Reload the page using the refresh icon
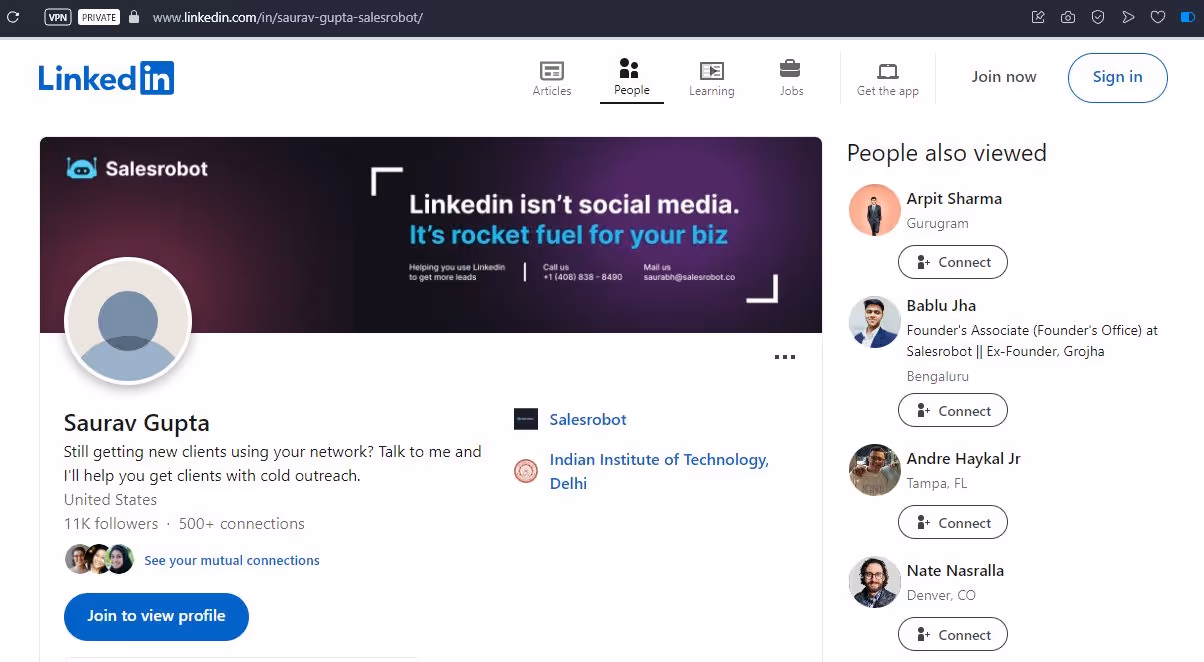 (14, 16)
